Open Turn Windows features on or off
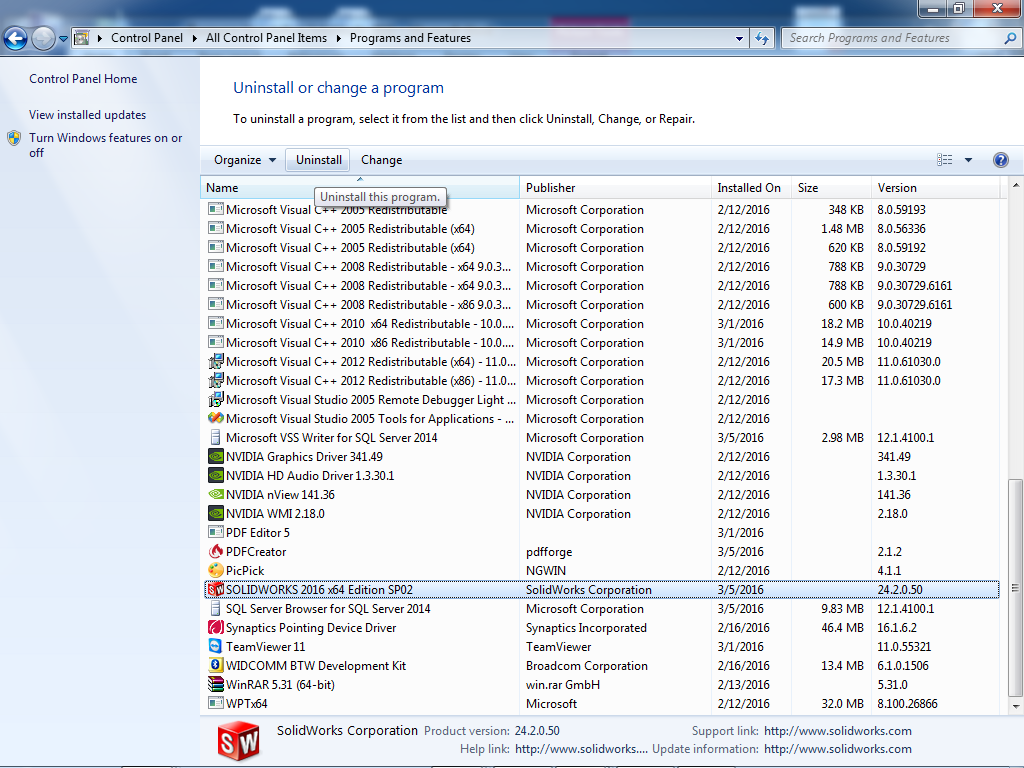 click(x=106, y=145)
